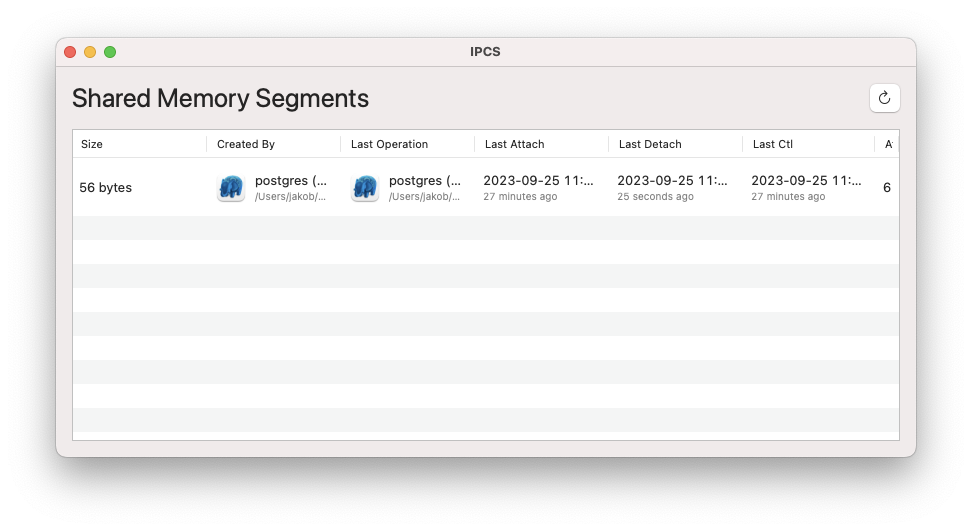Click '27 minutes ago' under Last Ctl
This screenshot has width=972, height=531.
point(788,196)
